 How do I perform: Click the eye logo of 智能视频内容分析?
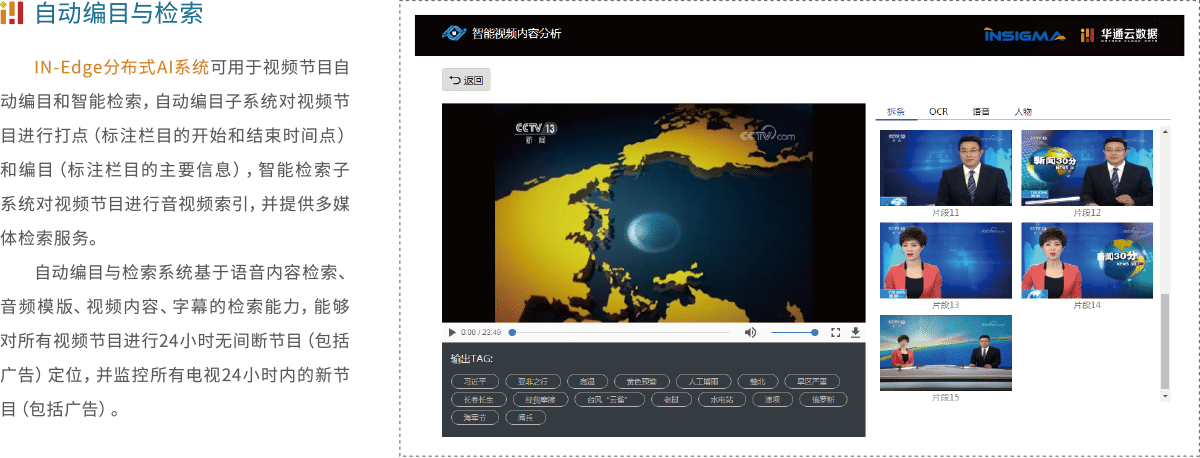(455, 34)
